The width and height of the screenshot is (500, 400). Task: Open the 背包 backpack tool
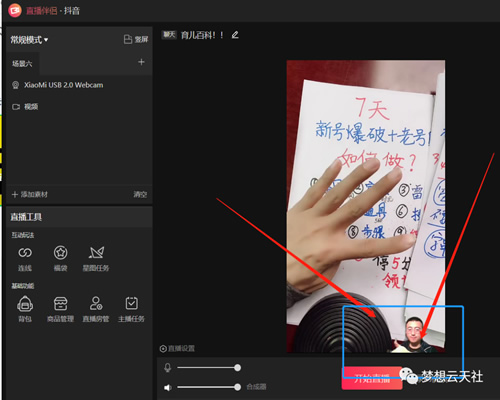pyautogui.click(x=25, y=309)
